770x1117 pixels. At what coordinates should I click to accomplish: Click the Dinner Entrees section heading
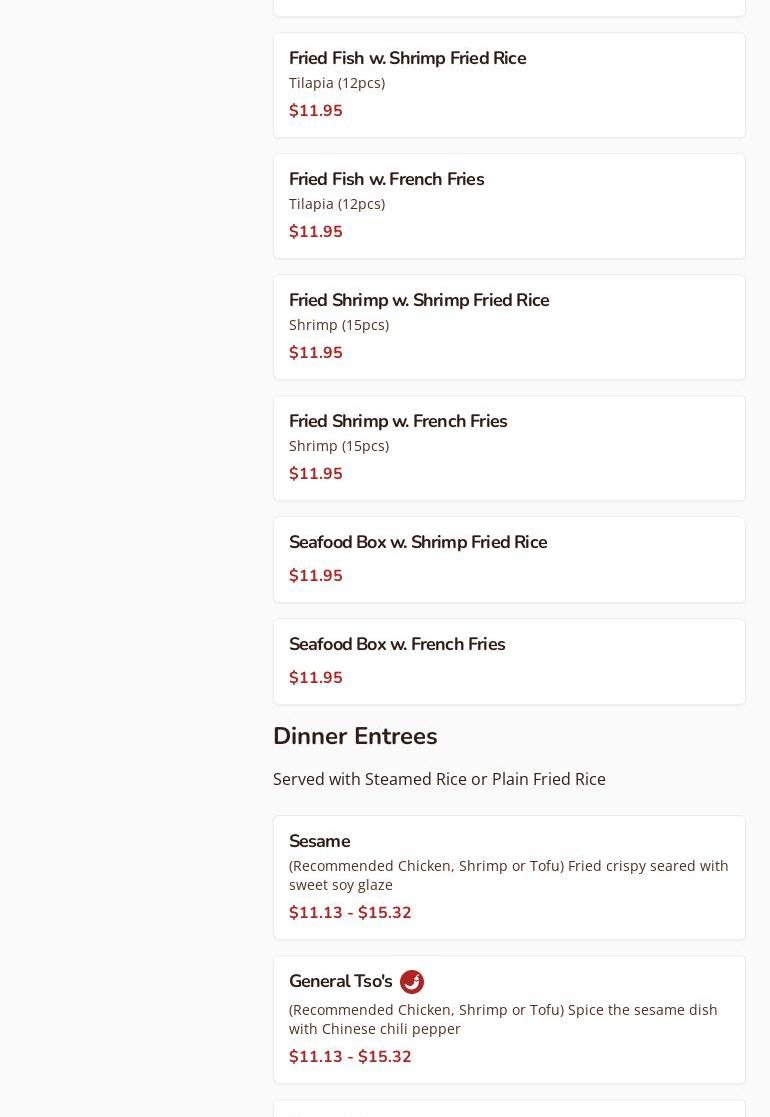pos(355,737)
